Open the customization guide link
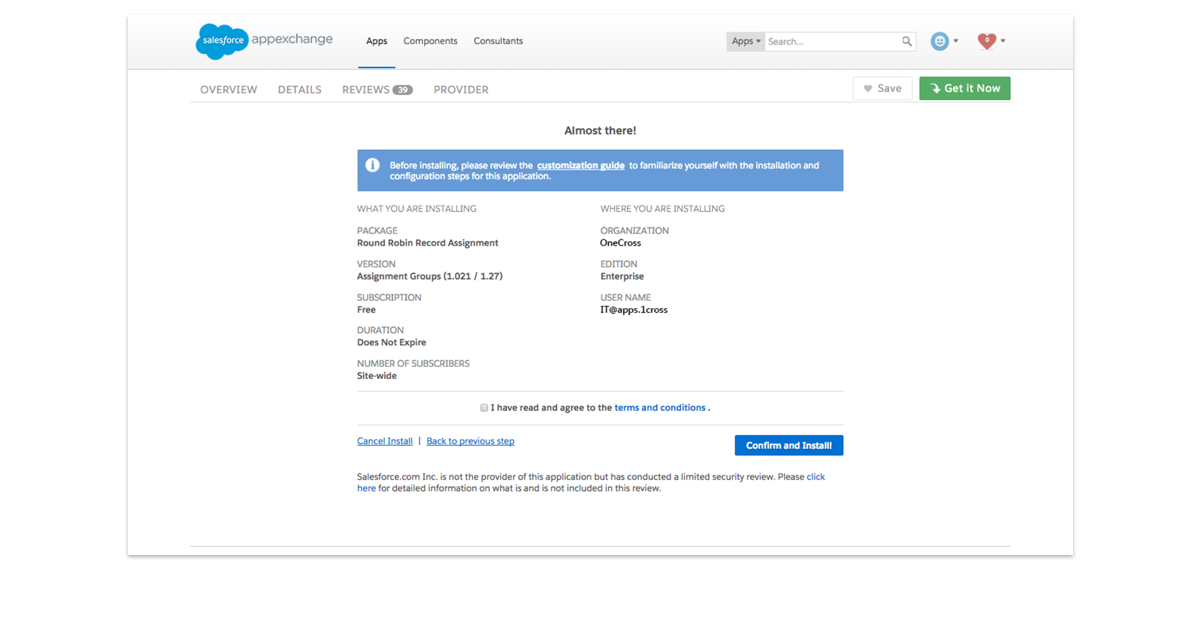Screen dimensions: 1200x640 pos(580,165)
